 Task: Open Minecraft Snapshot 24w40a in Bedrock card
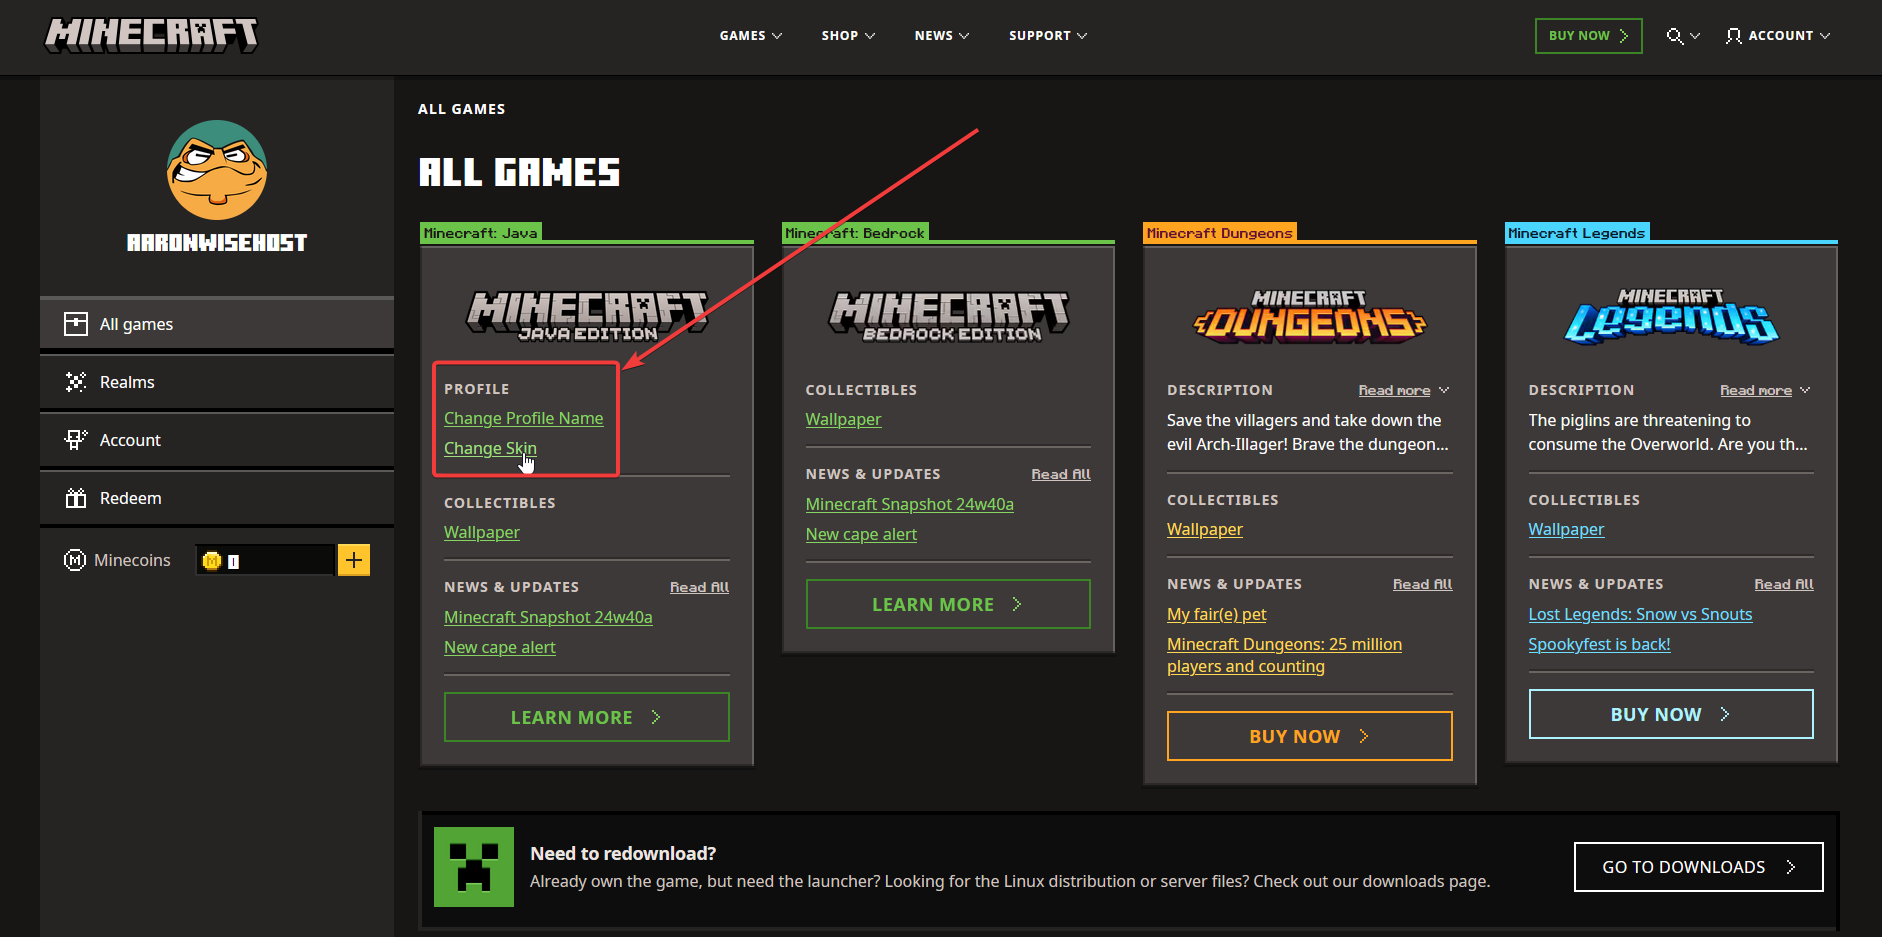[910, 504]
